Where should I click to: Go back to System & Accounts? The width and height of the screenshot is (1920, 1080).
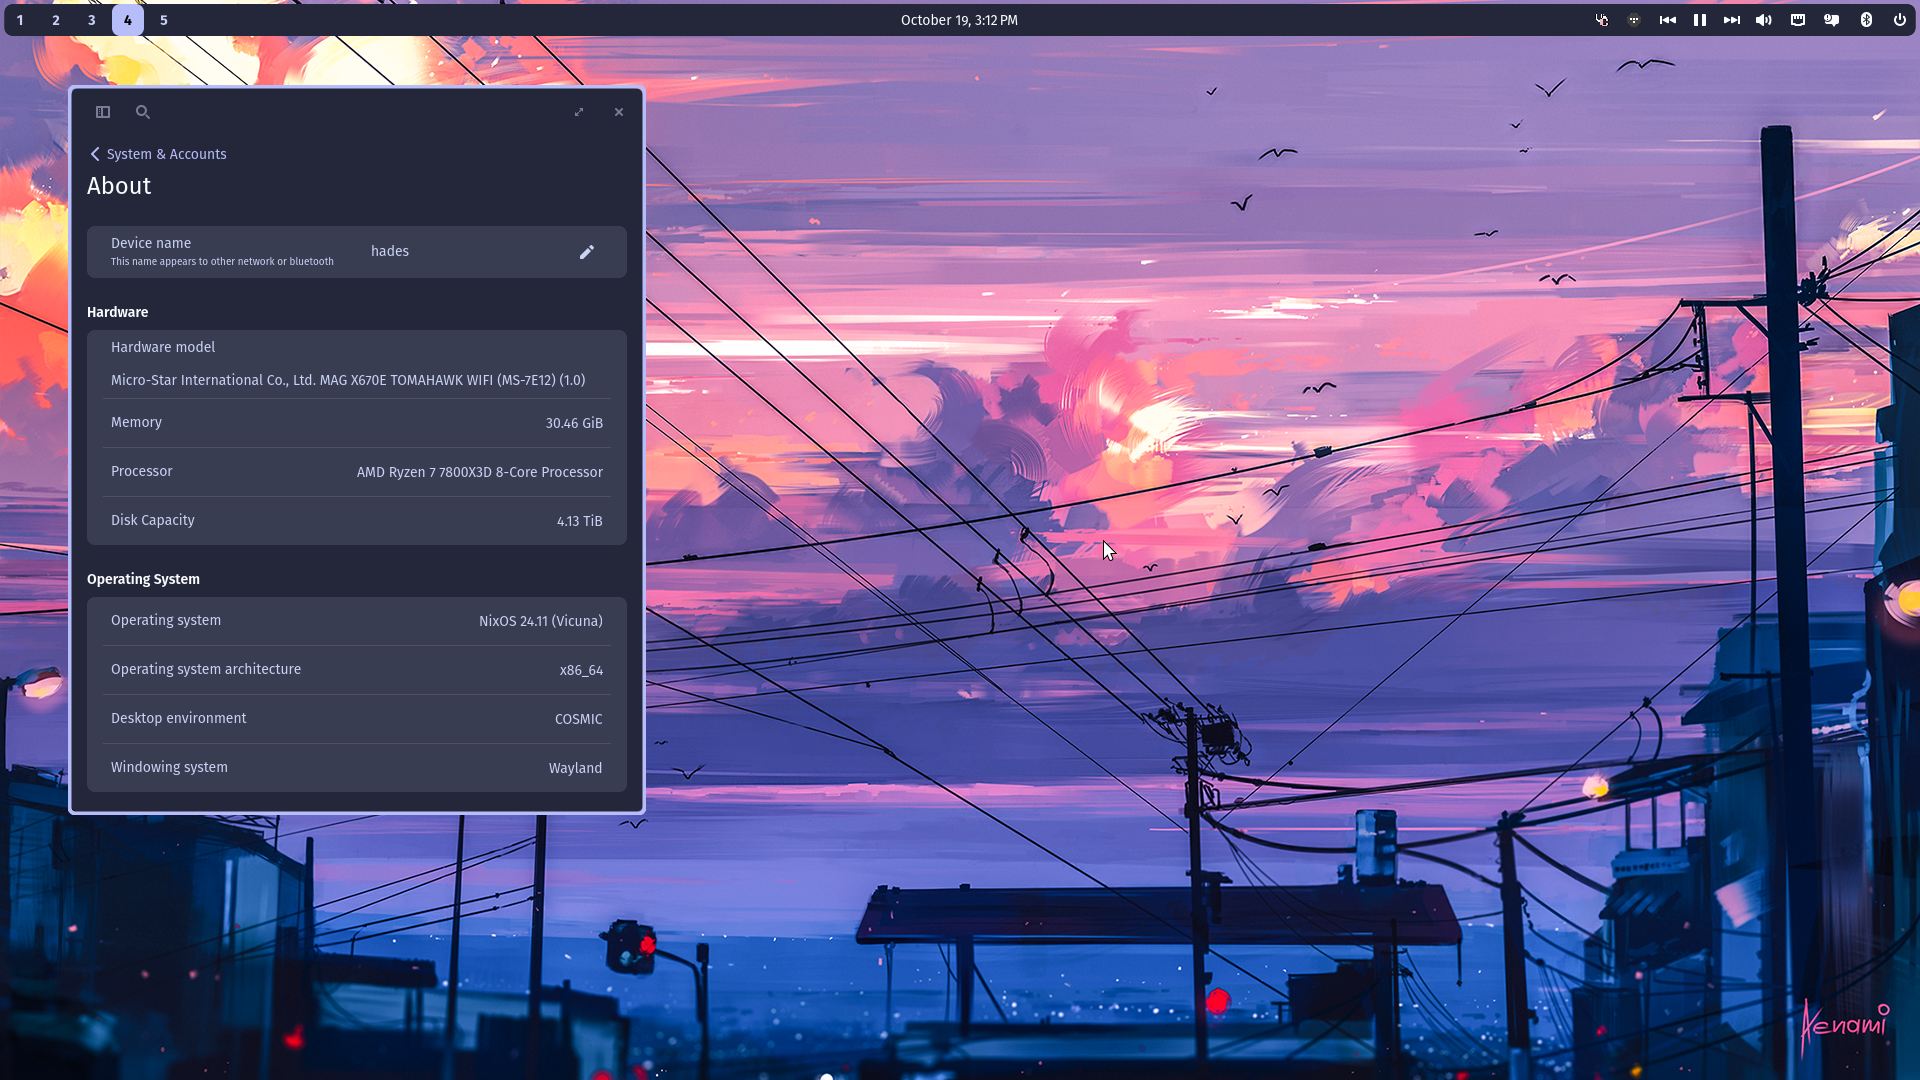tap(158, 154)
